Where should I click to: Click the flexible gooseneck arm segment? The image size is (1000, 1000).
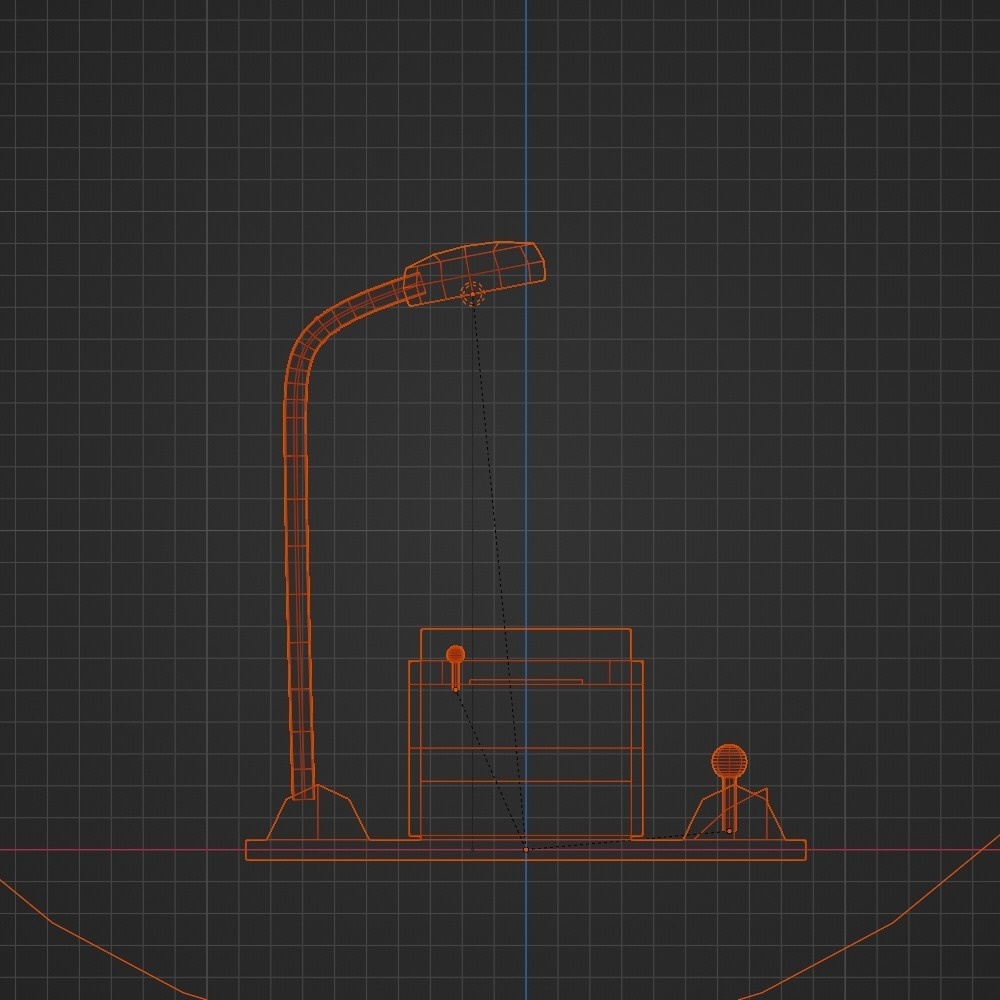(x=300, y=550)
